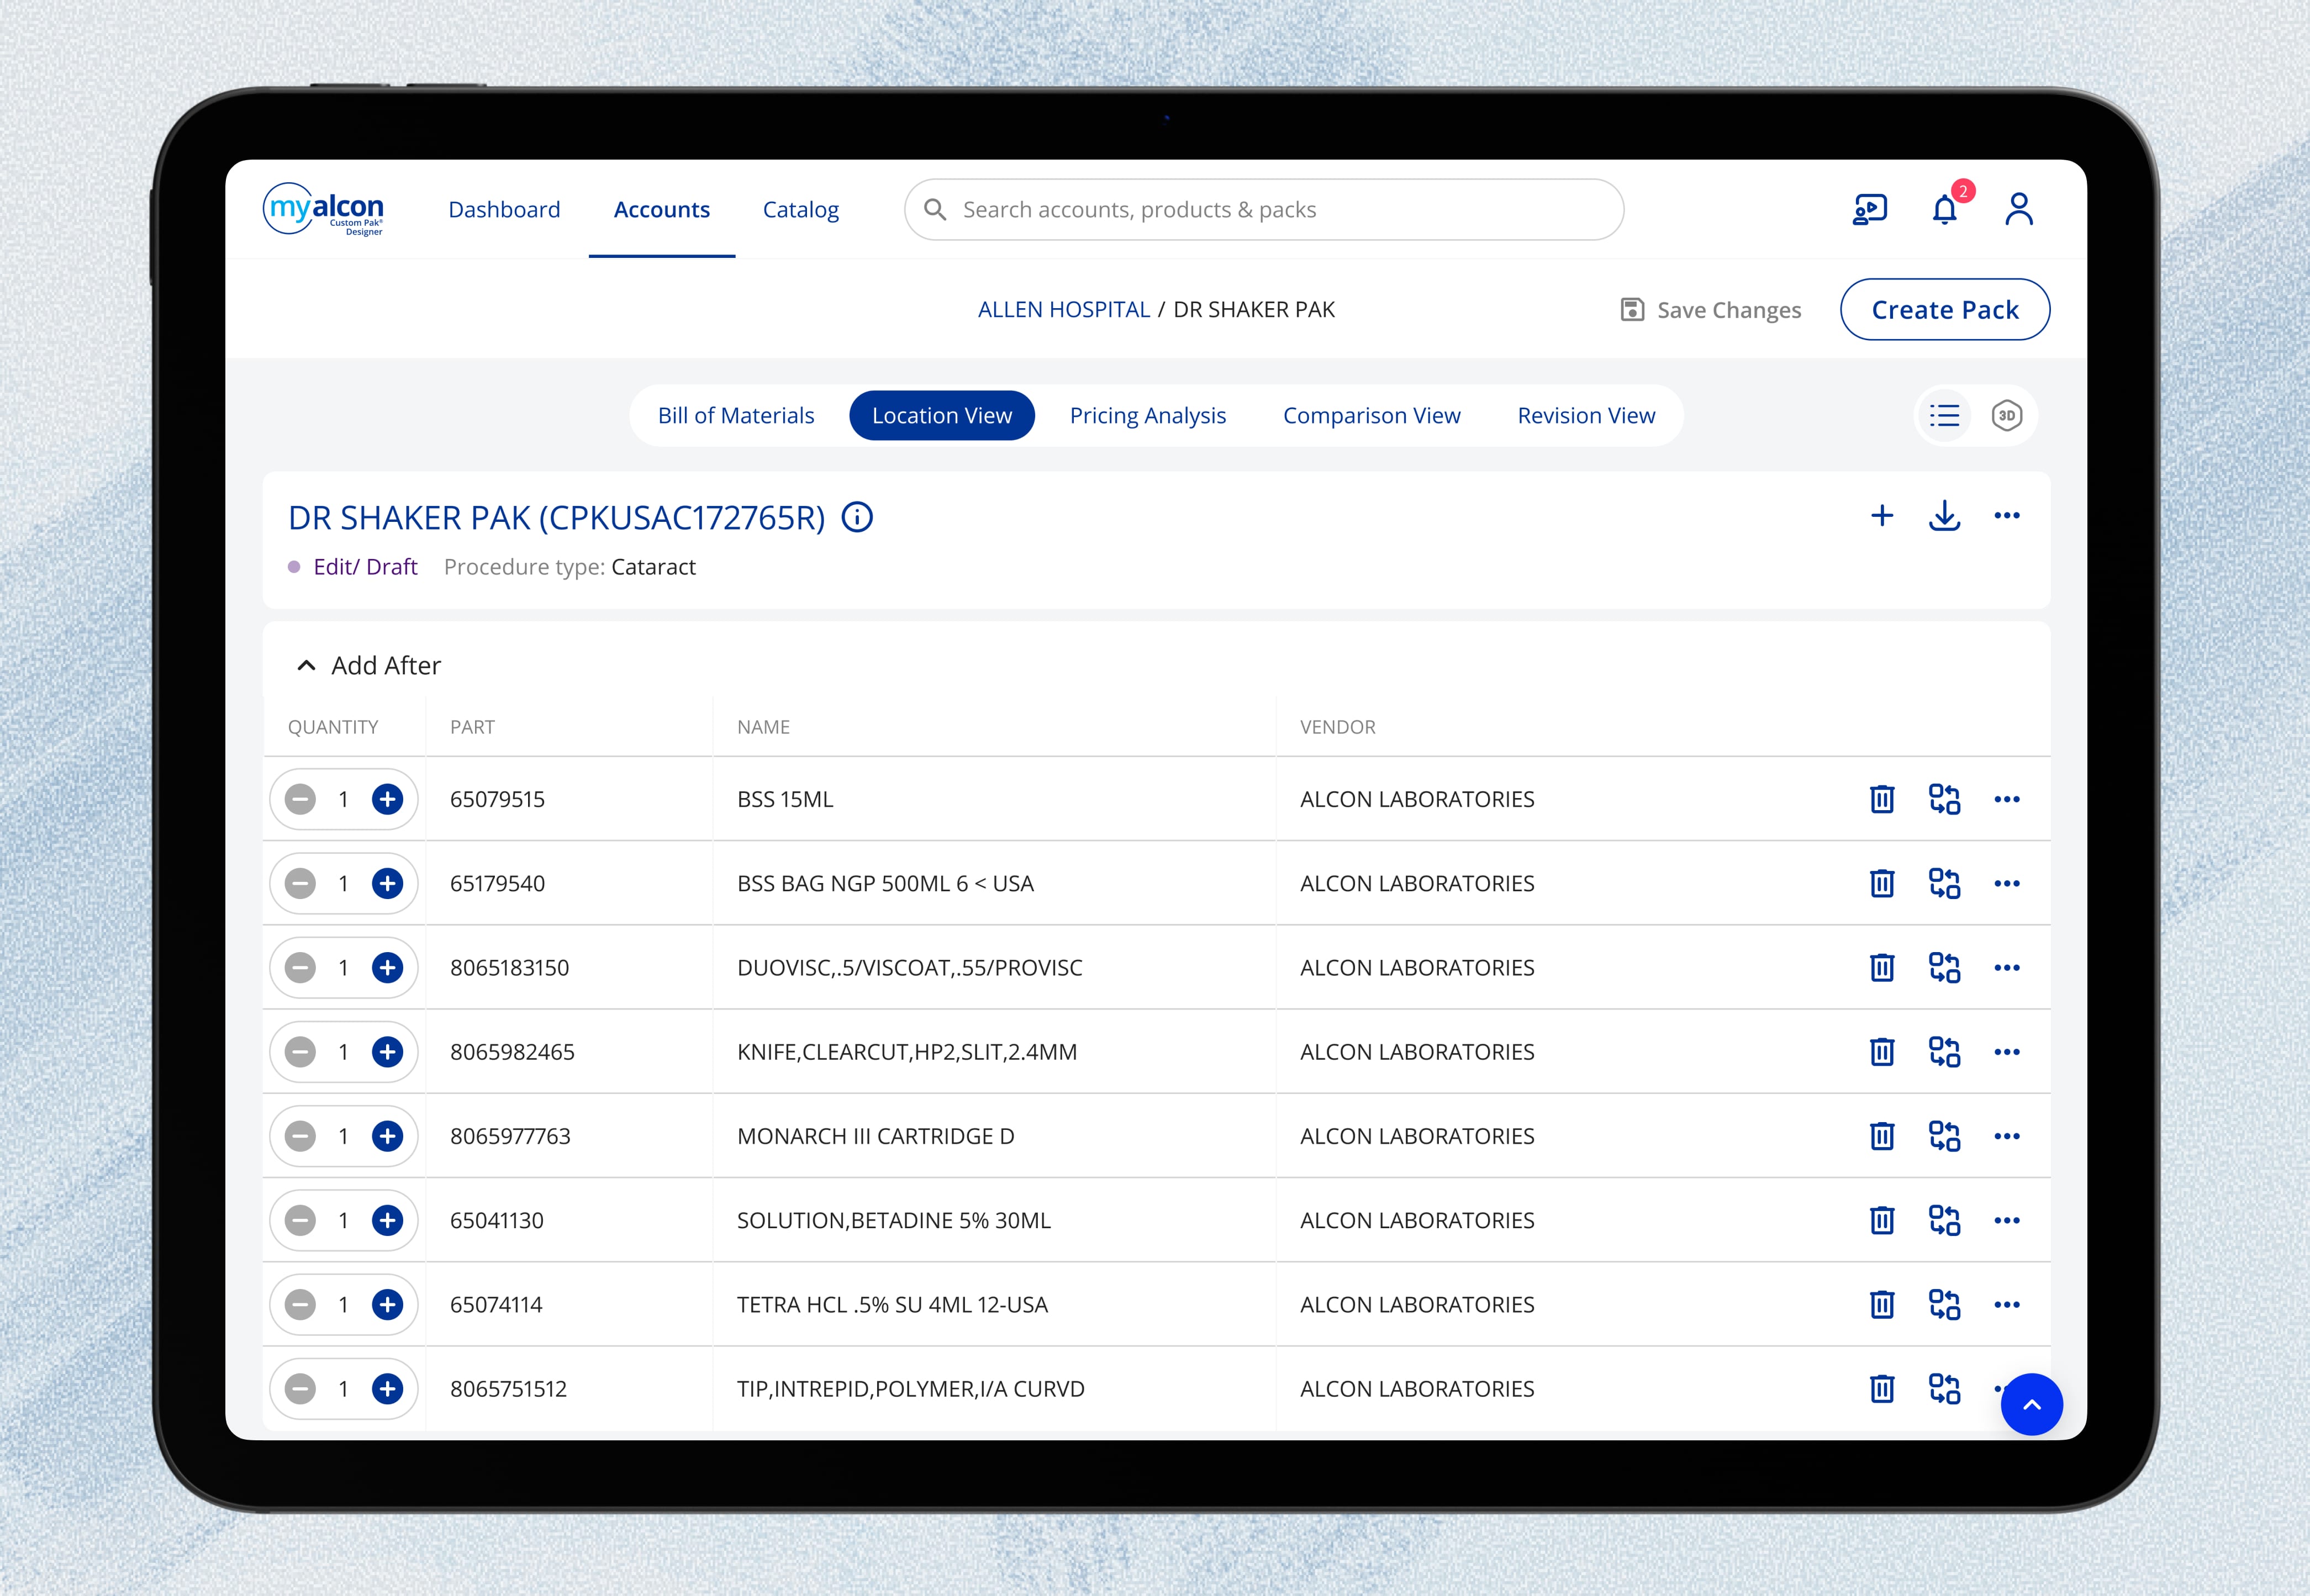Delete the MONARCH III CARTRIDGE D row

1882,1136
